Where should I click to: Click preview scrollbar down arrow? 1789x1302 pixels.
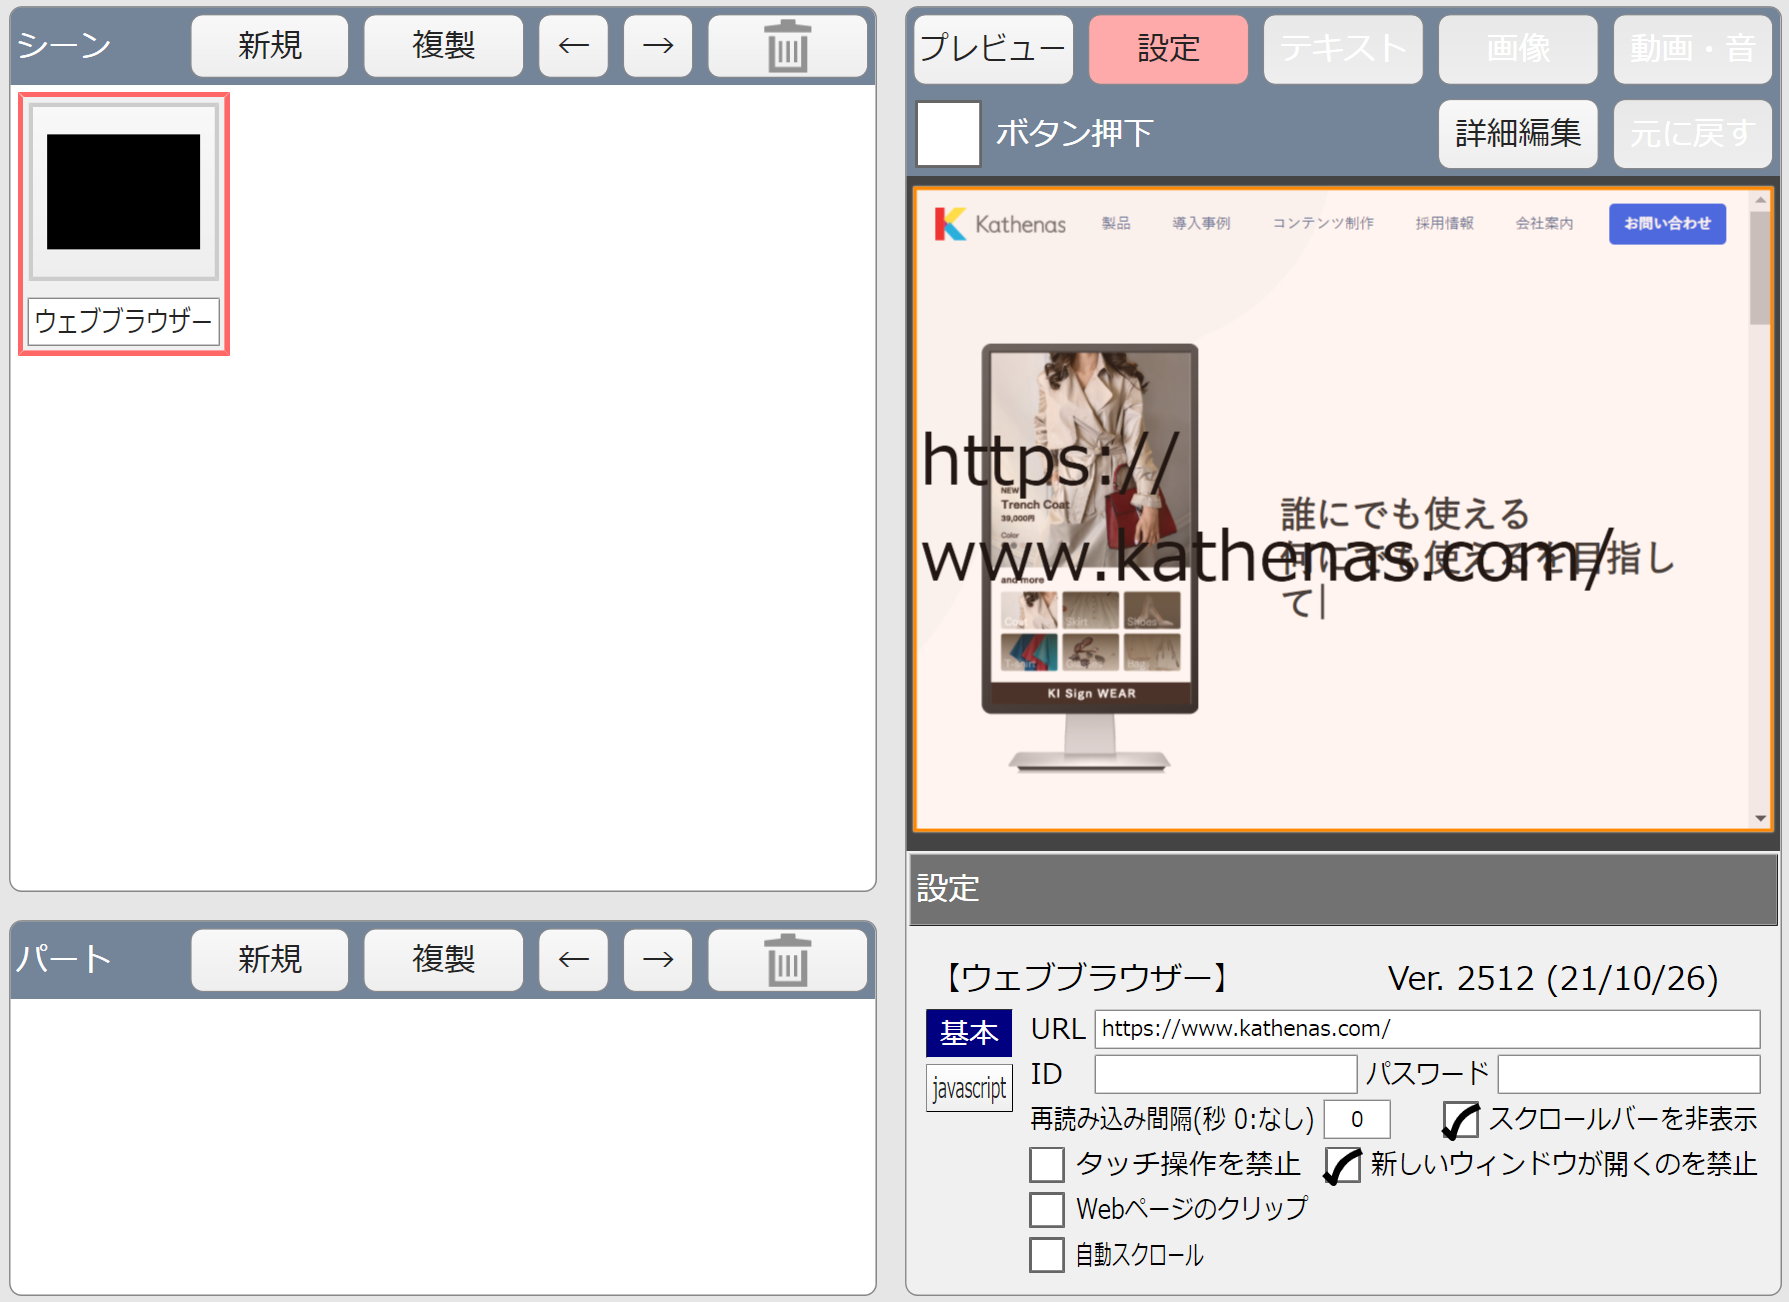point(1760,819)
